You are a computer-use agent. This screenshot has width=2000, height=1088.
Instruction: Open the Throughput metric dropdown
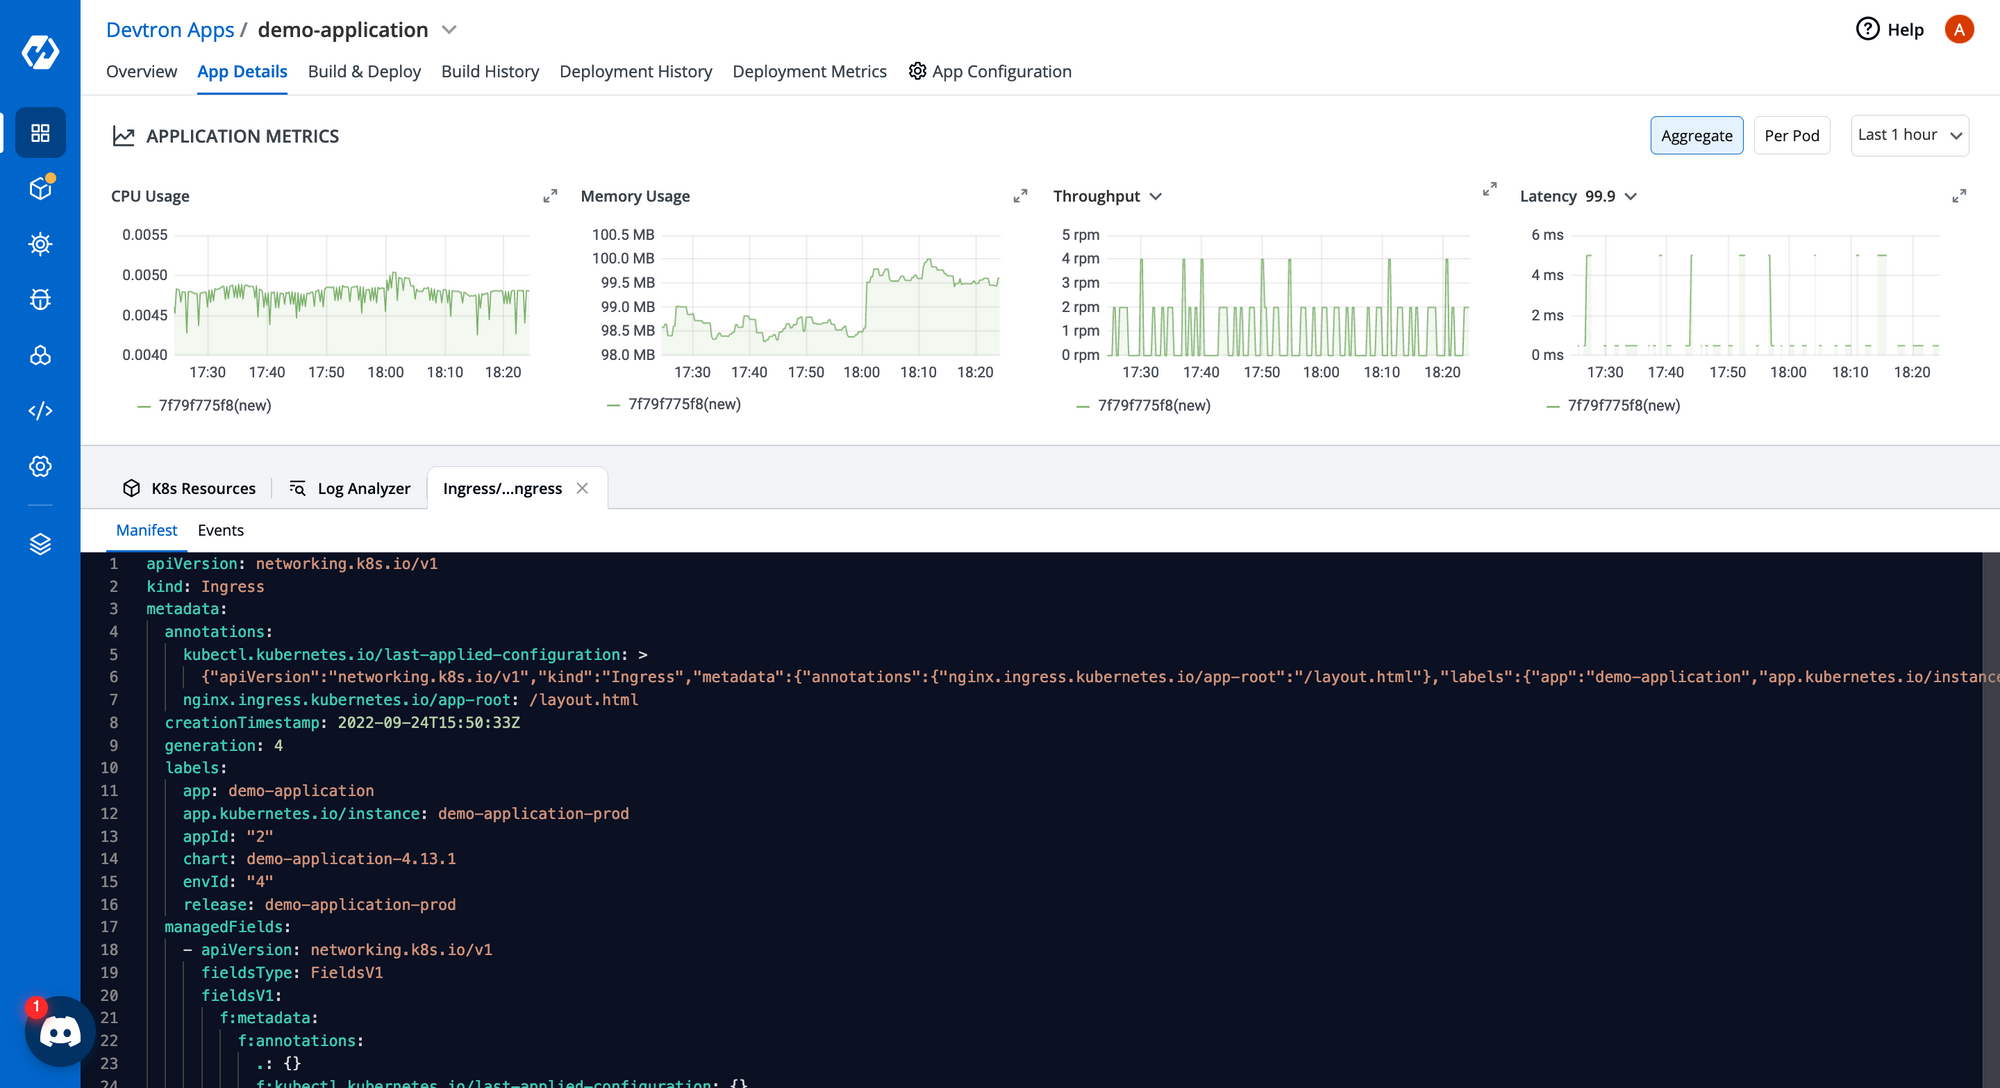tap(1155, 196)
